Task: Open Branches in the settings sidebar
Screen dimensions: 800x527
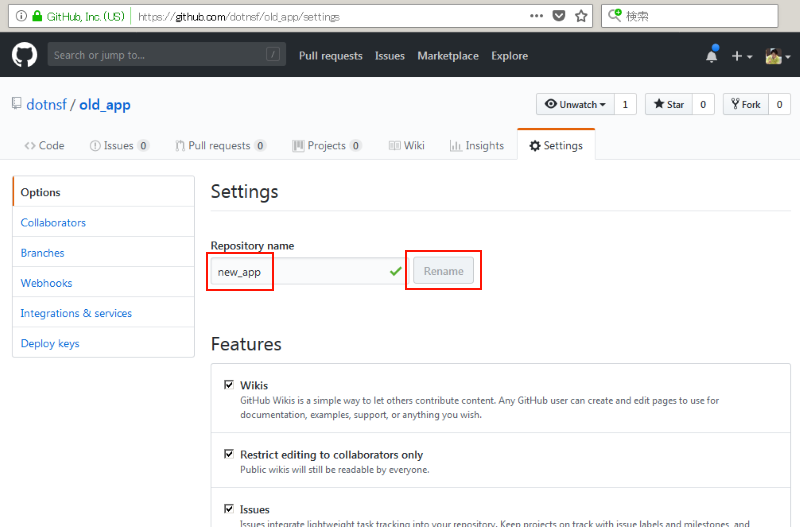Action: (104, 253)
